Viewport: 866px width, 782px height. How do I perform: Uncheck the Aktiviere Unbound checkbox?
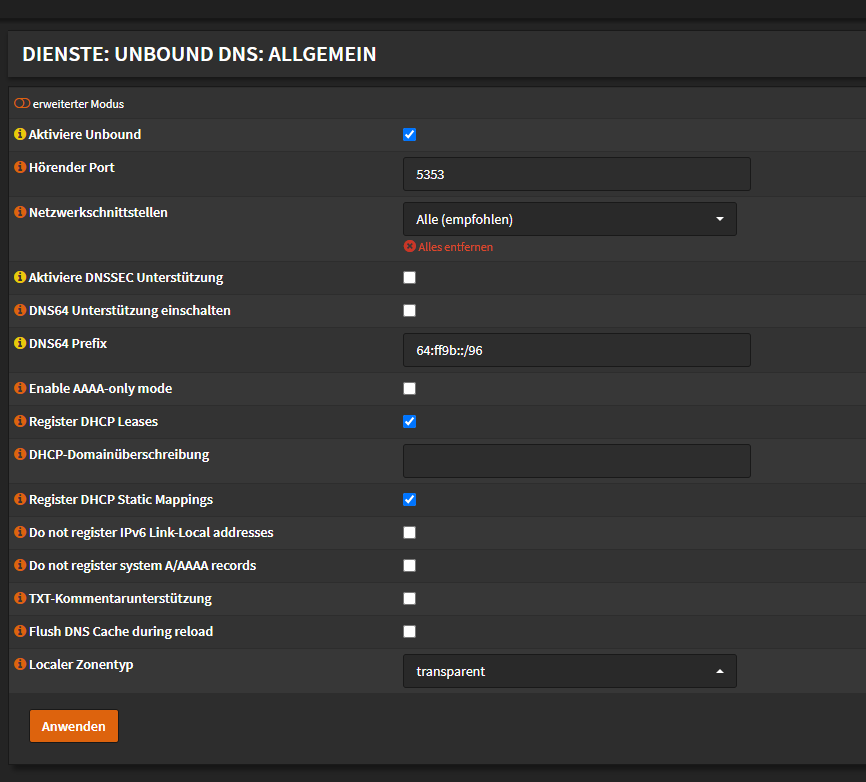click(x=409, y=135)
